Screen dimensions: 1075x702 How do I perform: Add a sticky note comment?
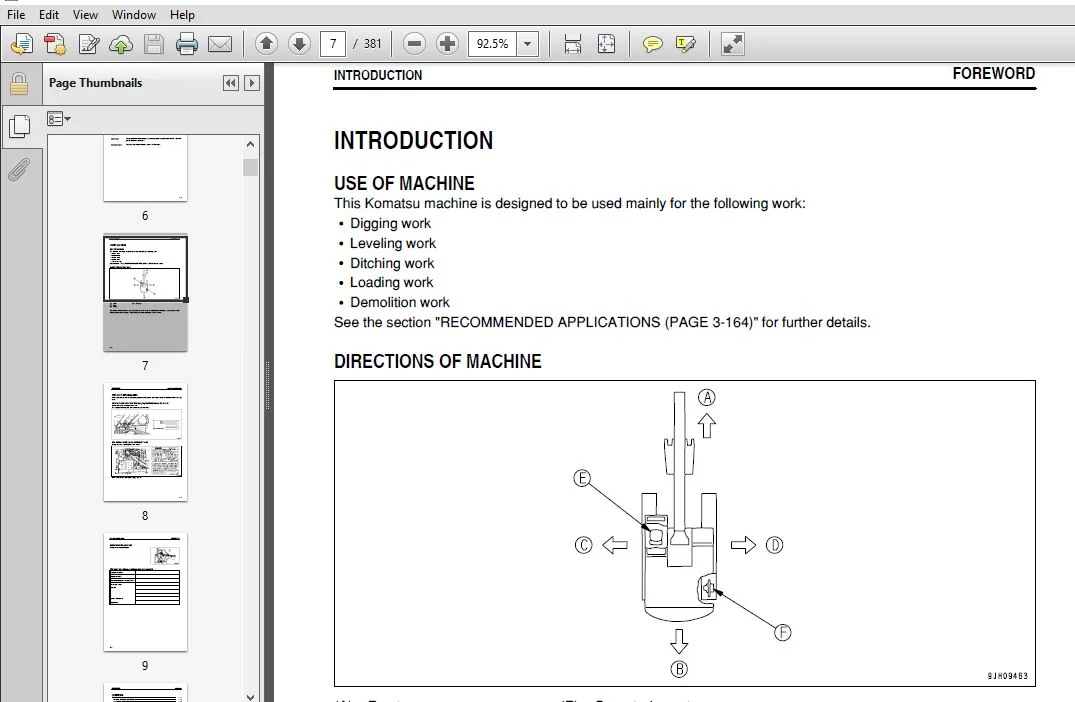(x=652, y=45)
